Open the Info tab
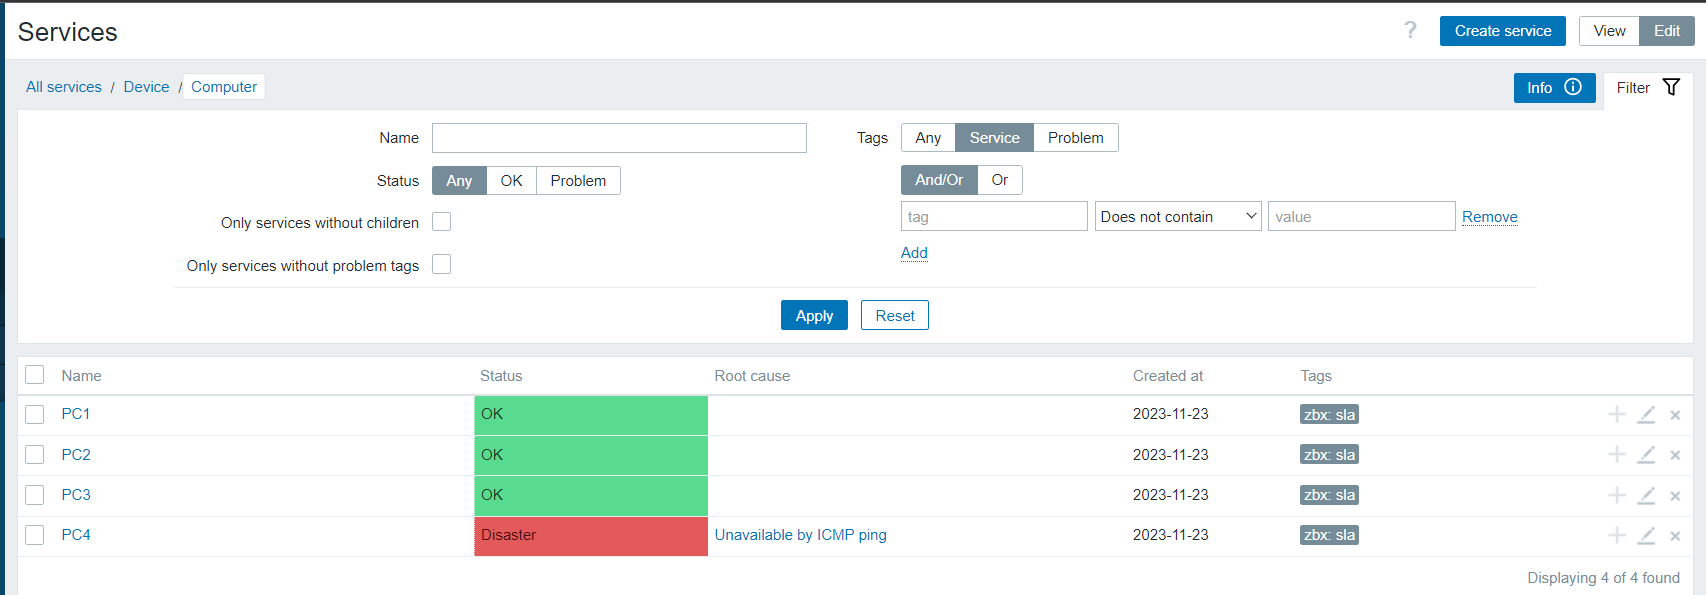 coord(1553,88)
